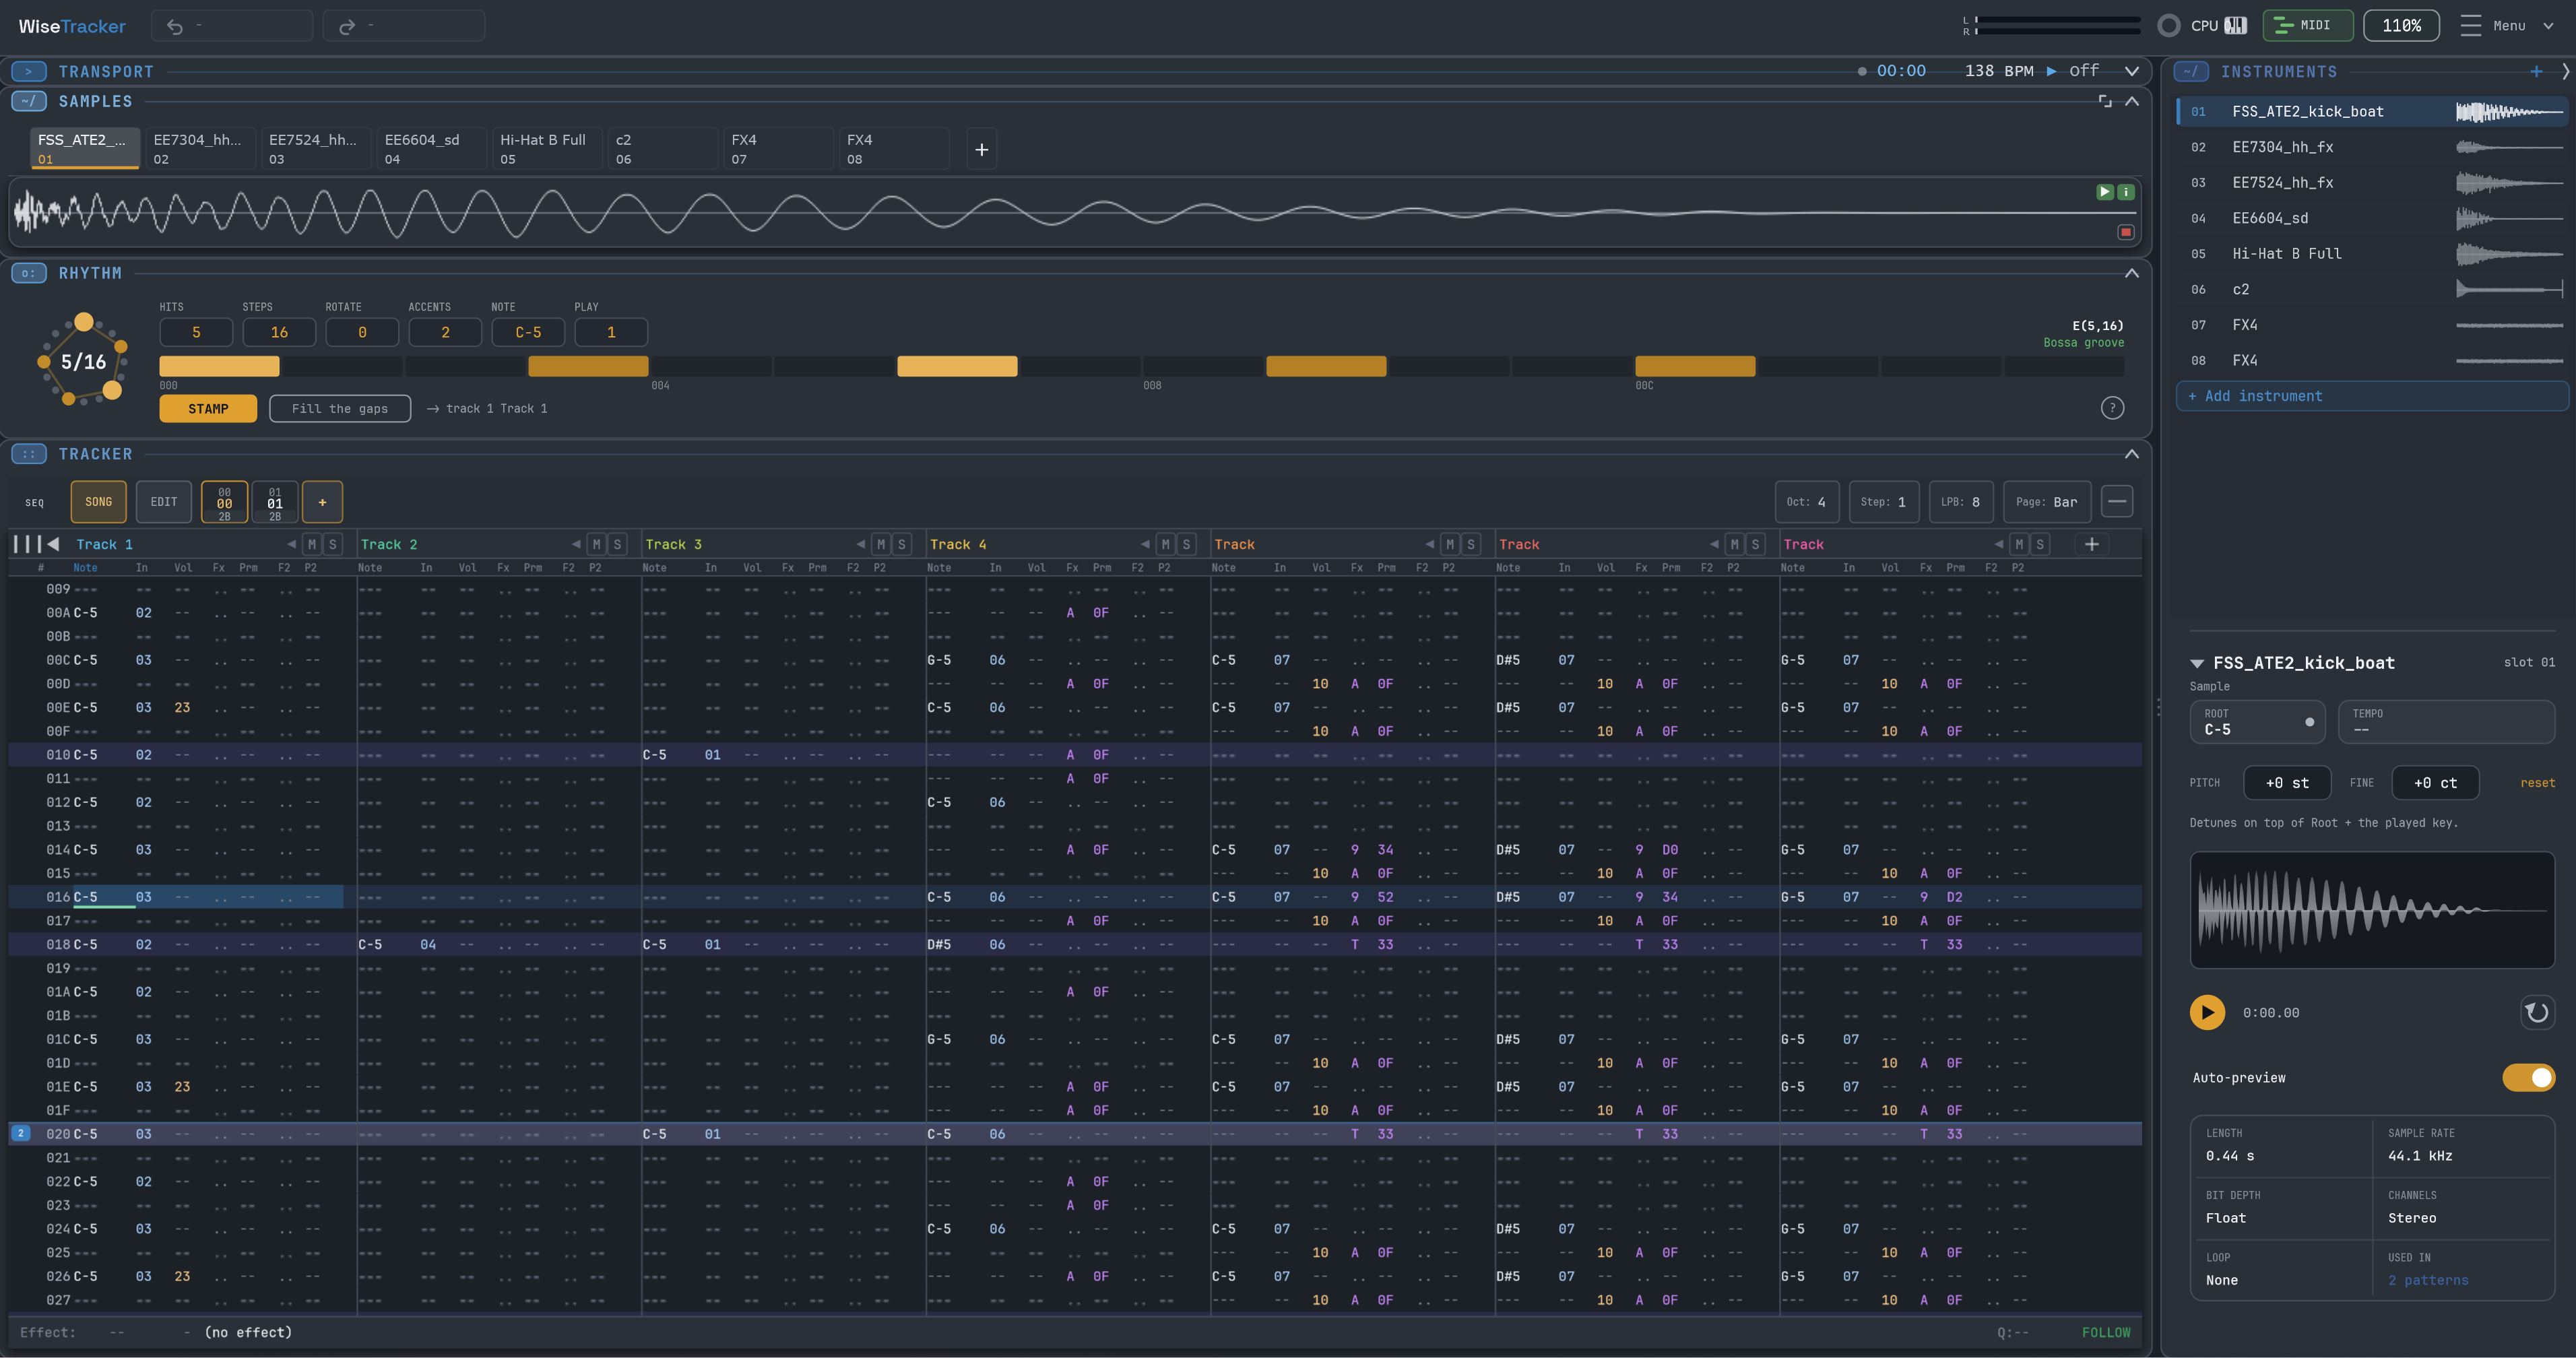Click the rhythm NOTE field C-5
The width and height of the screenshot is (2576, 1358).
[528, 332]
